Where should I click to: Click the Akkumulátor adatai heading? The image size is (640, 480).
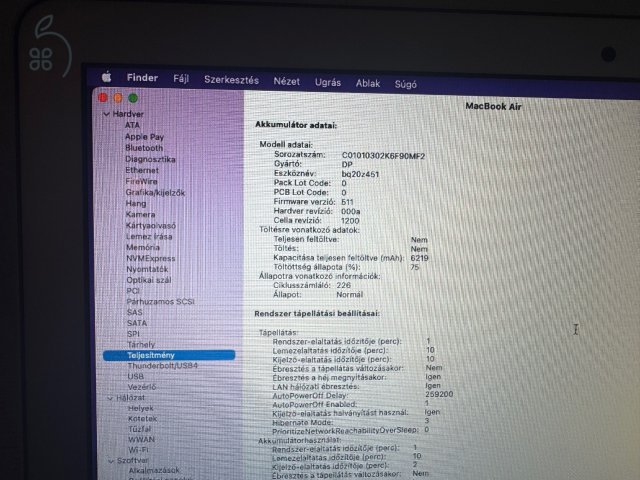296,125
